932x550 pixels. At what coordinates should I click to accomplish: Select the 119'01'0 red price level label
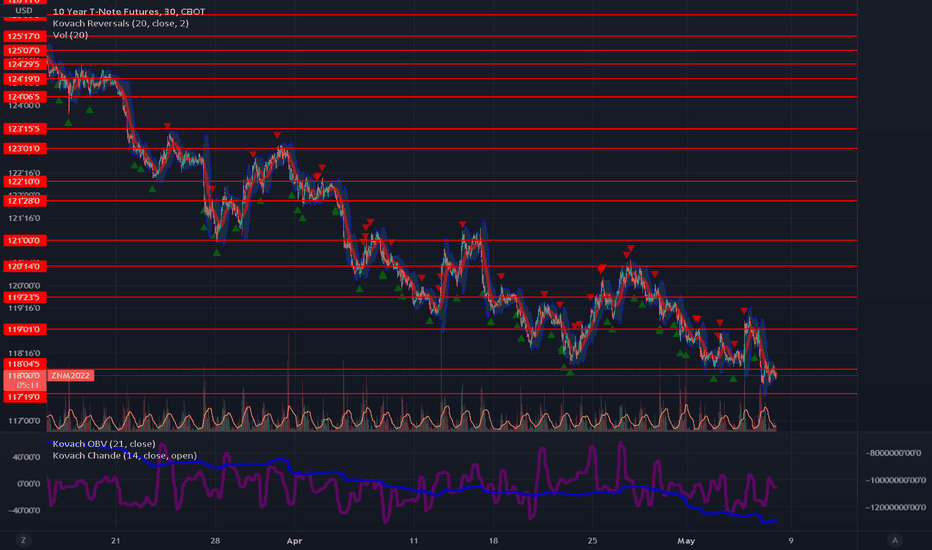24,329
